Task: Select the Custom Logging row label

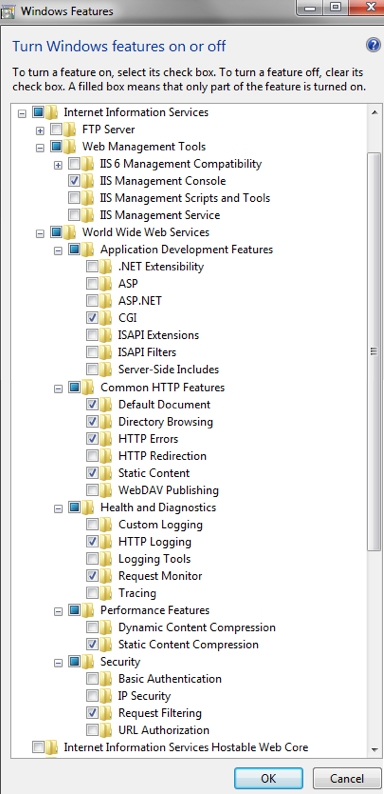Action: point(160,524)
